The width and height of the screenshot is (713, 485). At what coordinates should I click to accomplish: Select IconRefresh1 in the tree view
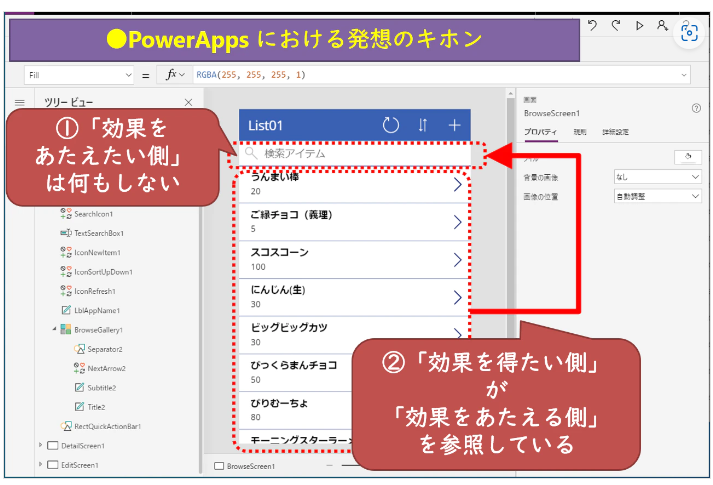point(95,291)
